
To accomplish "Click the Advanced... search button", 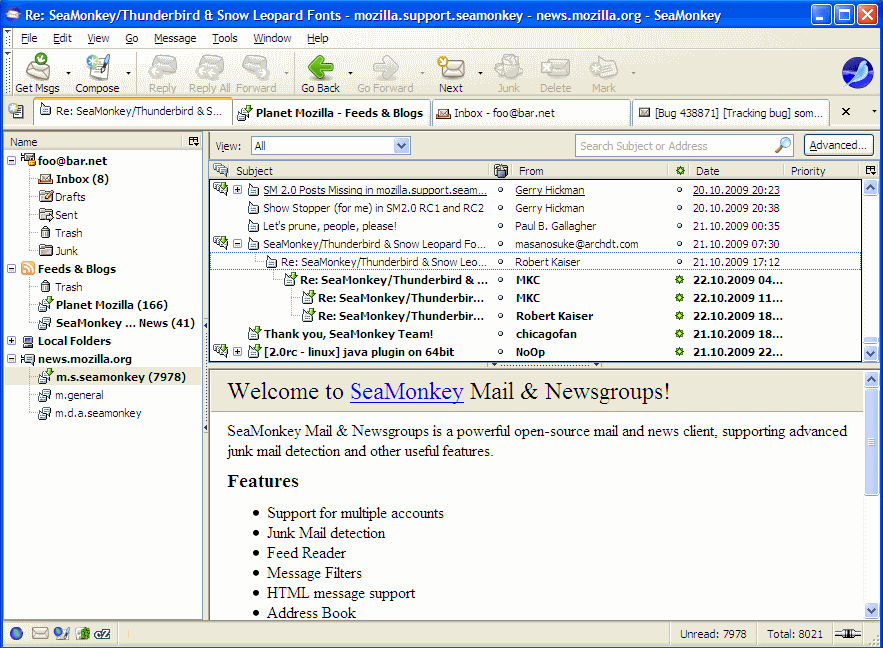I will 838,146.
